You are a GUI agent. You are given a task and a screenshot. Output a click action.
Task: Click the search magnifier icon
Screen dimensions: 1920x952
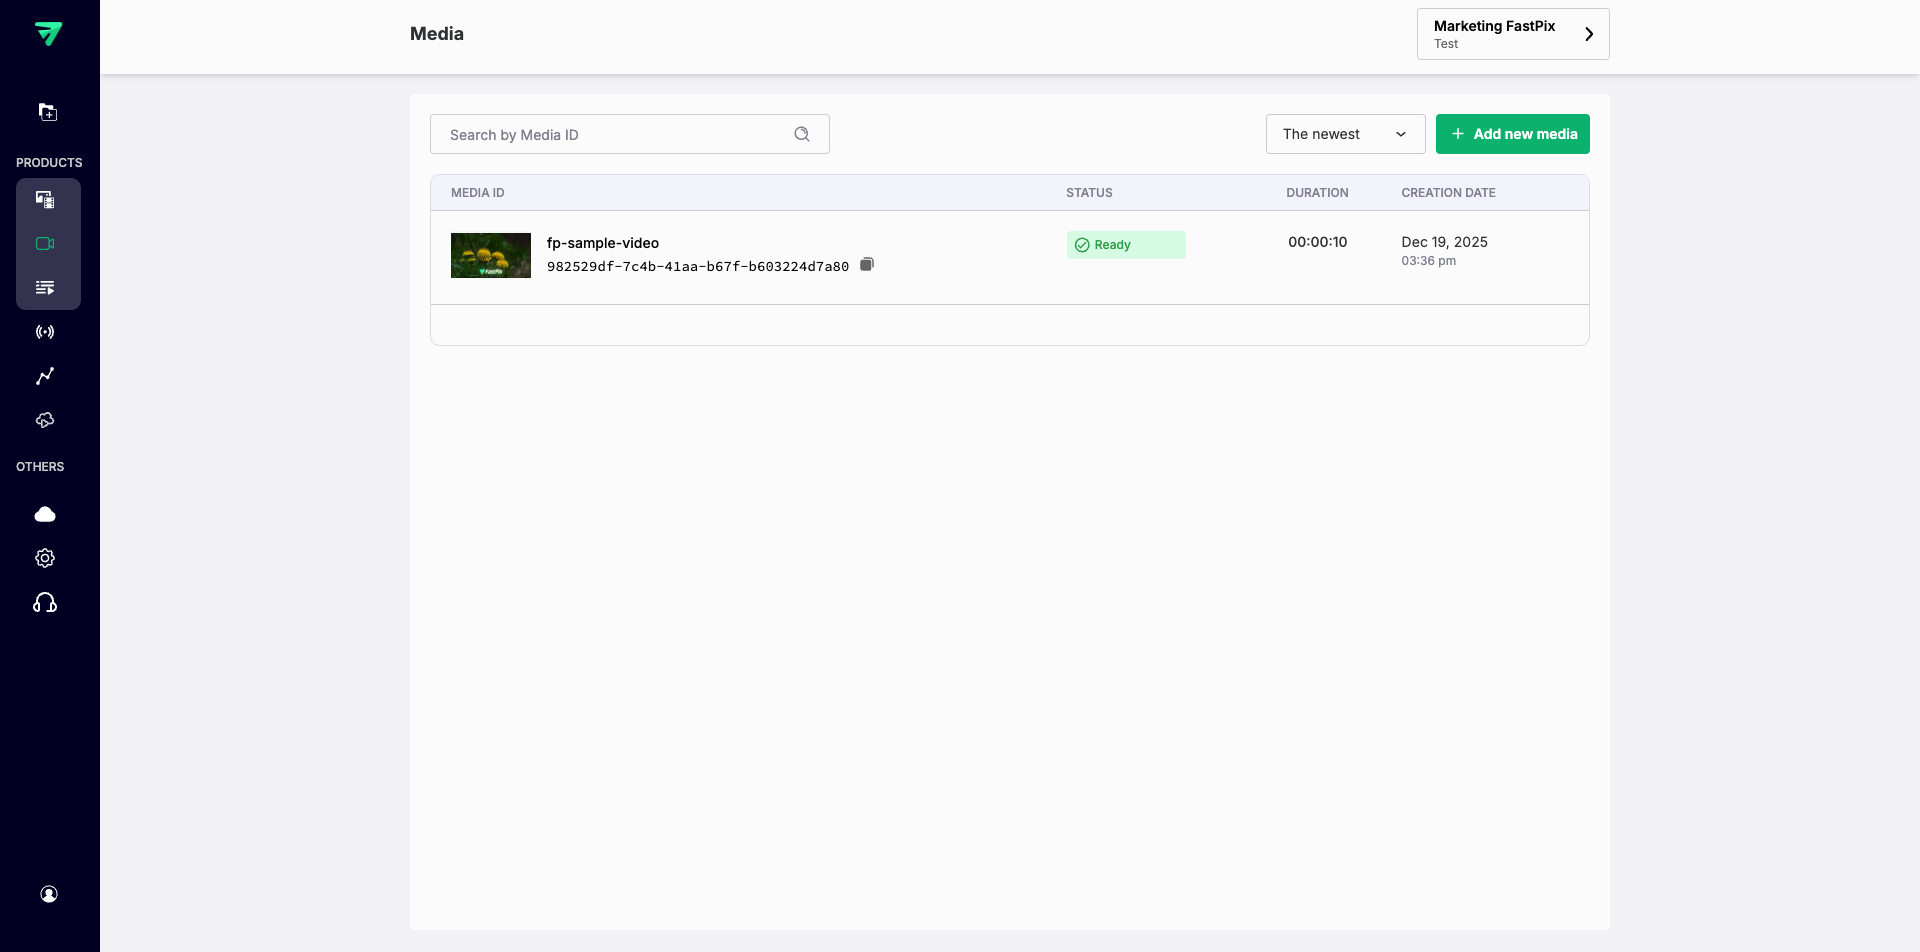(802, 133)
